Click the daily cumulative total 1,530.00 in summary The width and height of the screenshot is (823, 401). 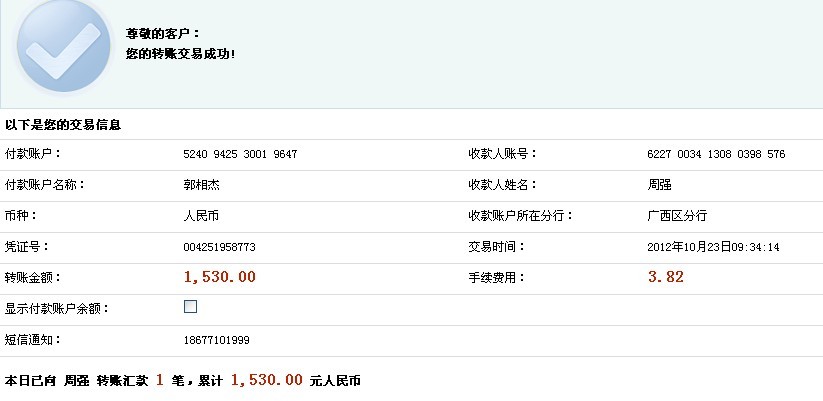tap(266, 380)
